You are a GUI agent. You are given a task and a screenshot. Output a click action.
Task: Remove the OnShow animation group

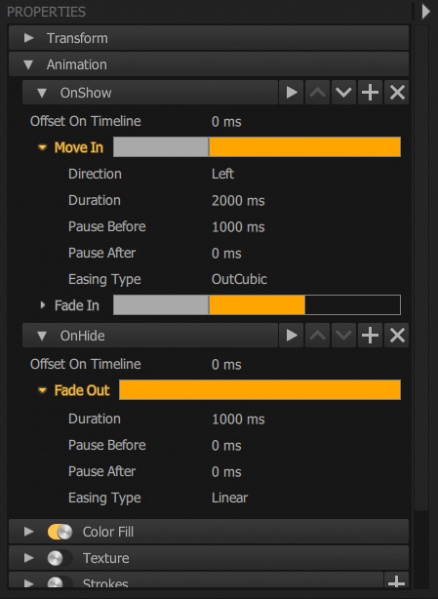coord(397,92)
